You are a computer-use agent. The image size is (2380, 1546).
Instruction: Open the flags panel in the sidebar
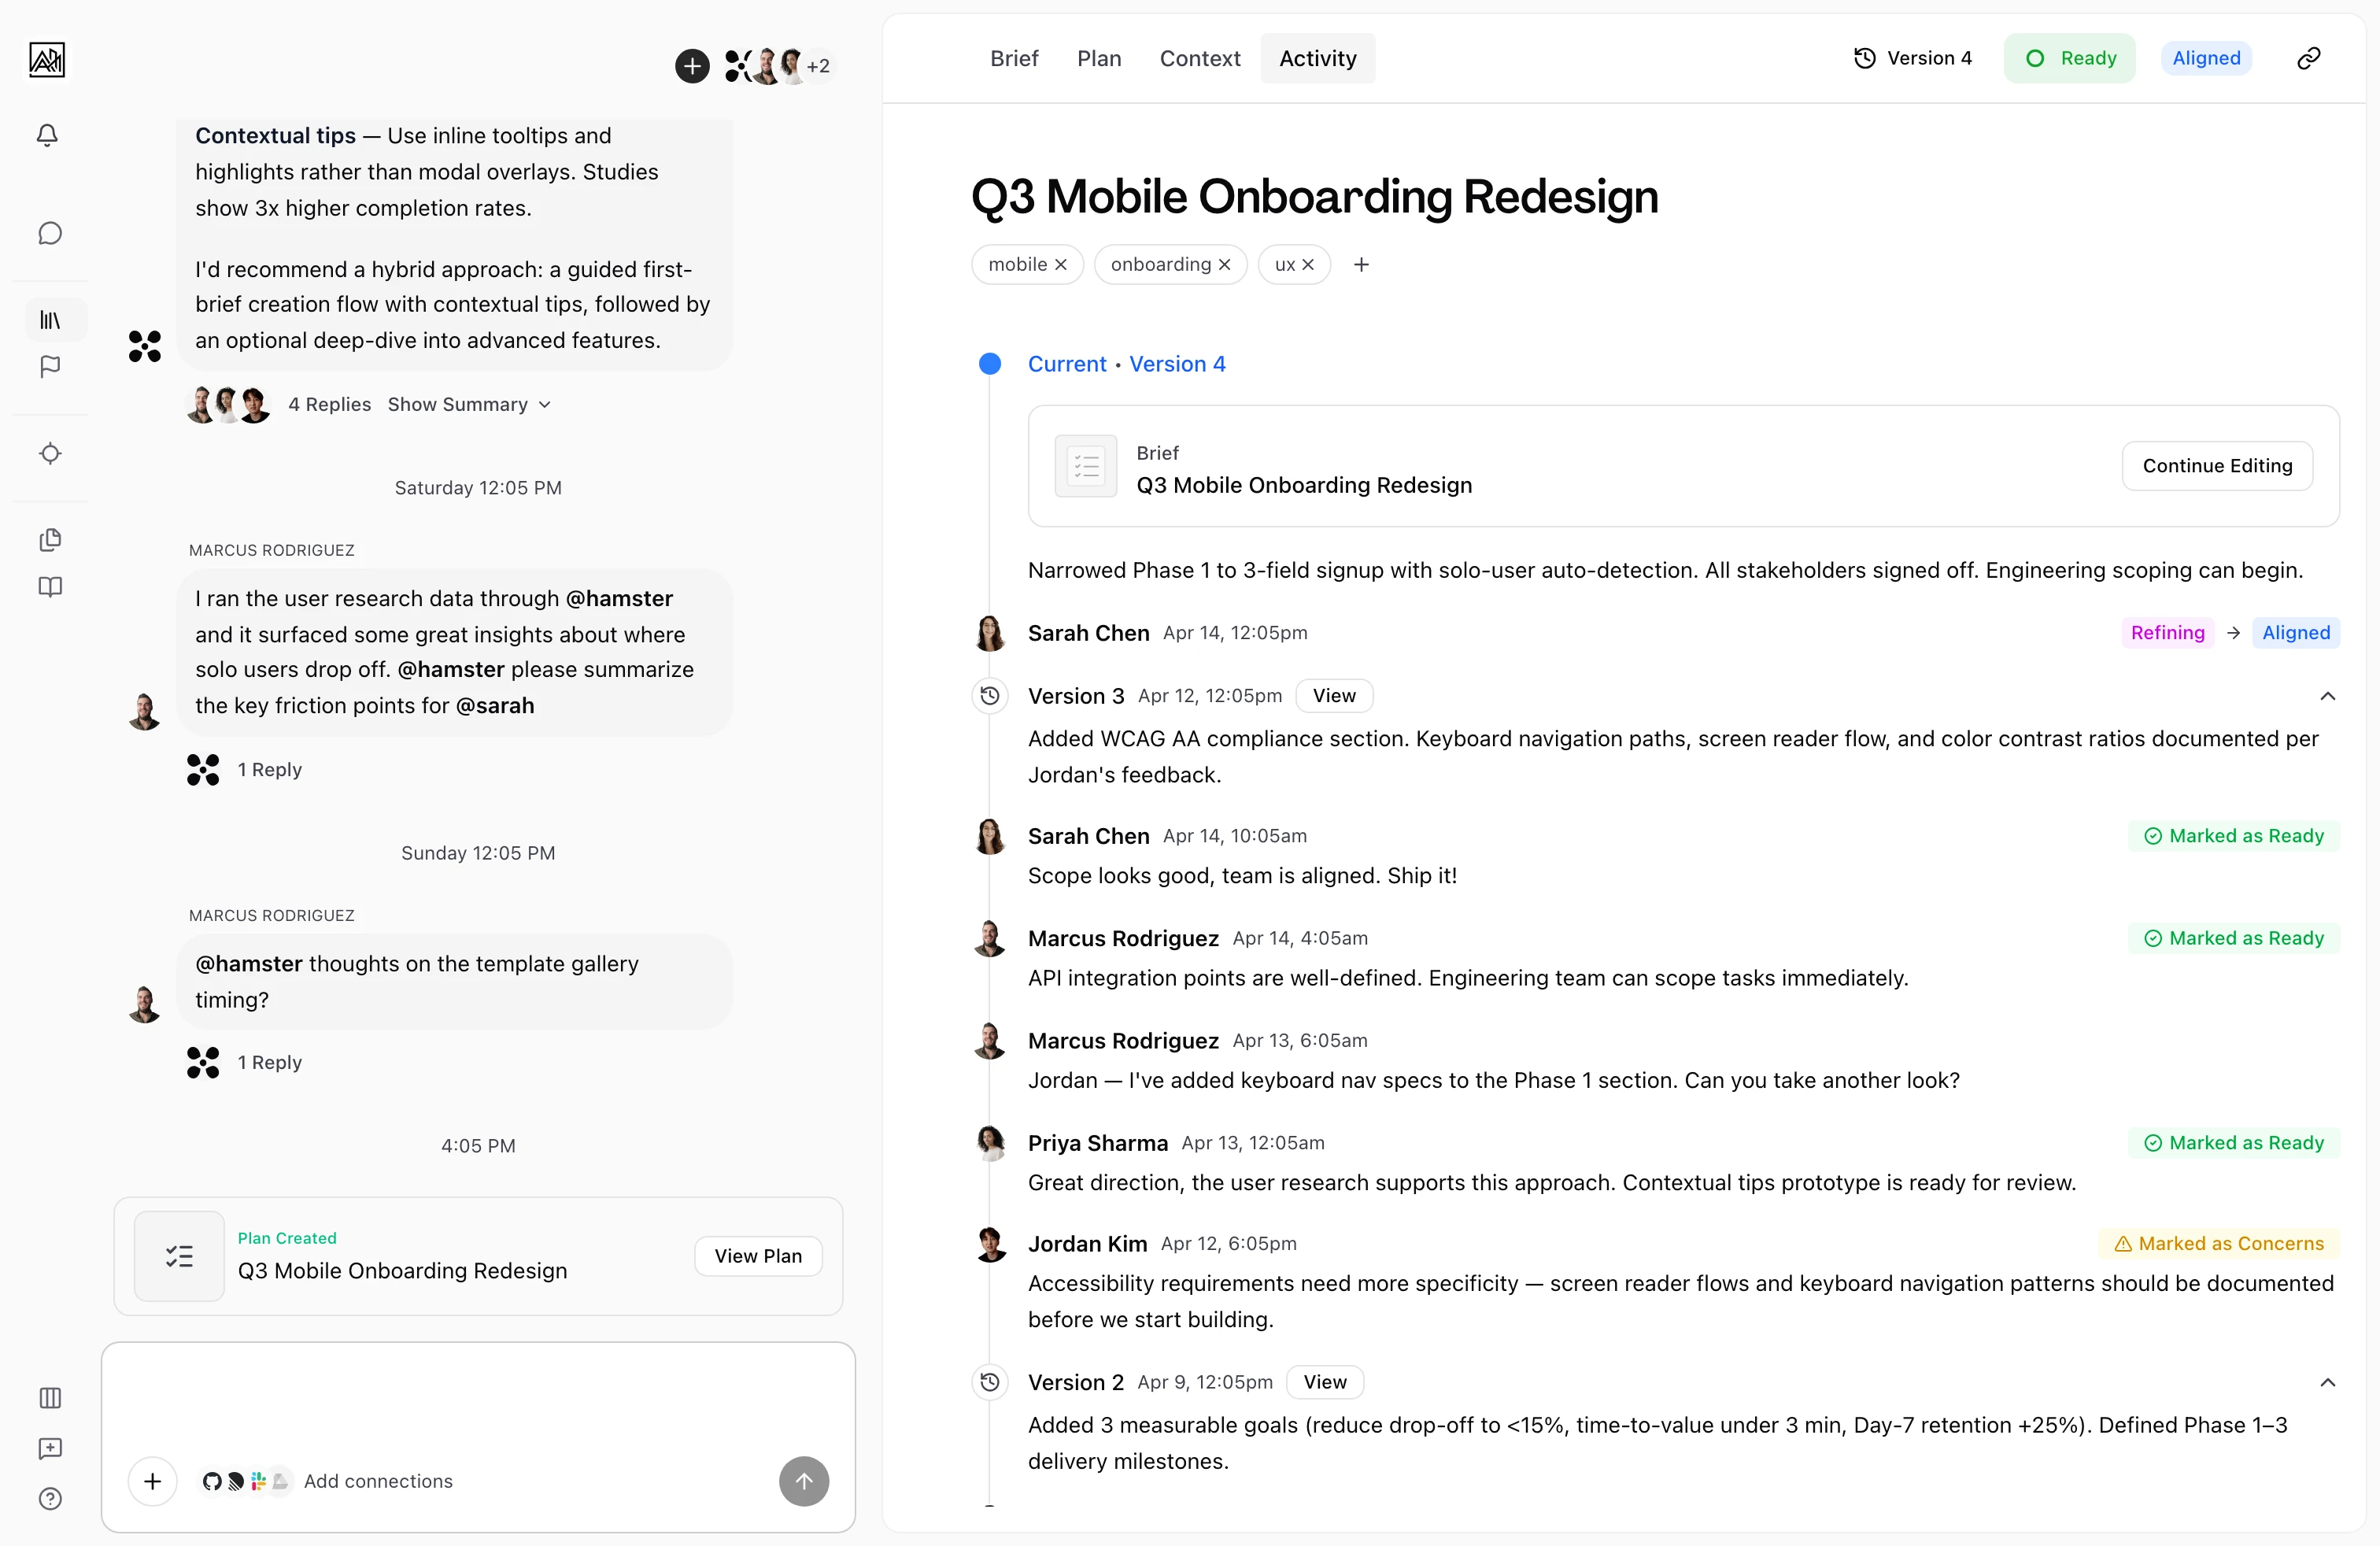[49, 367]
